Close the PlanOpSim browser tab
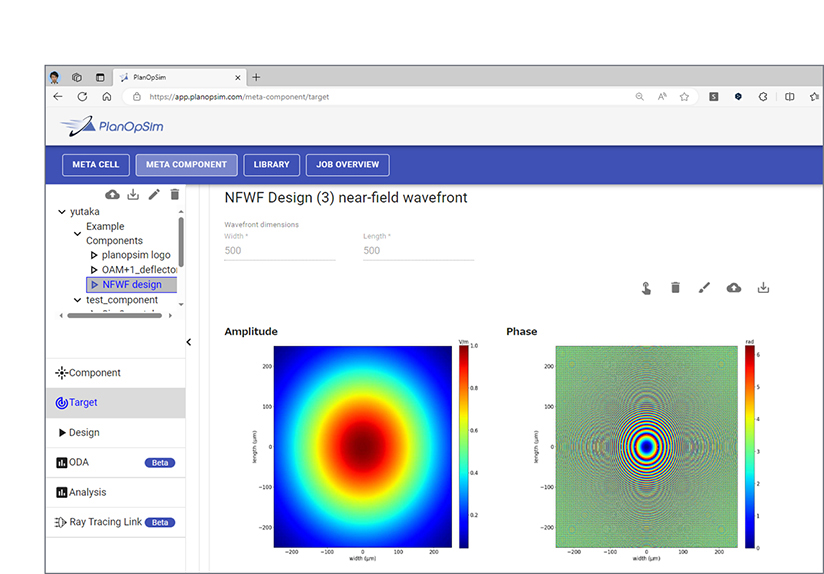 pyautogui.click(x=238, y=77)
